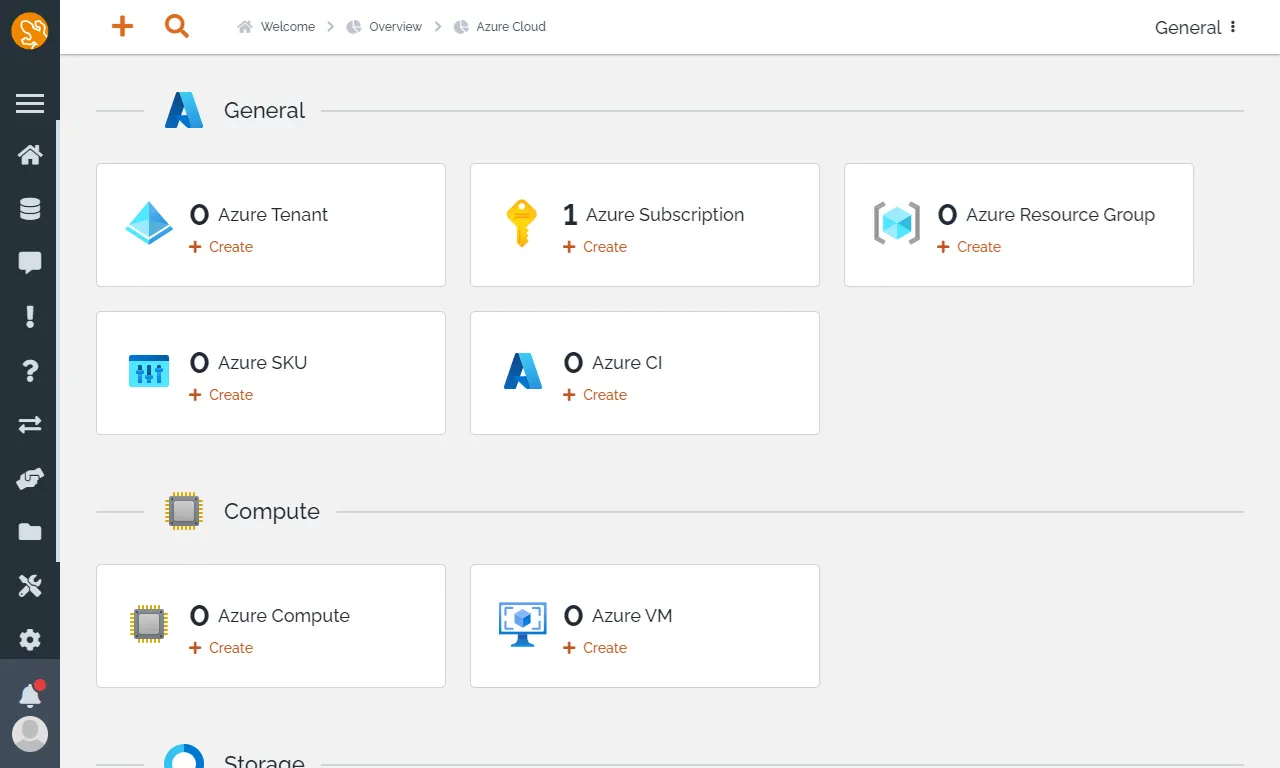Open the Azure Subscription list
Viewport: 1280px width, 768px height.
(x=664, y=215)
